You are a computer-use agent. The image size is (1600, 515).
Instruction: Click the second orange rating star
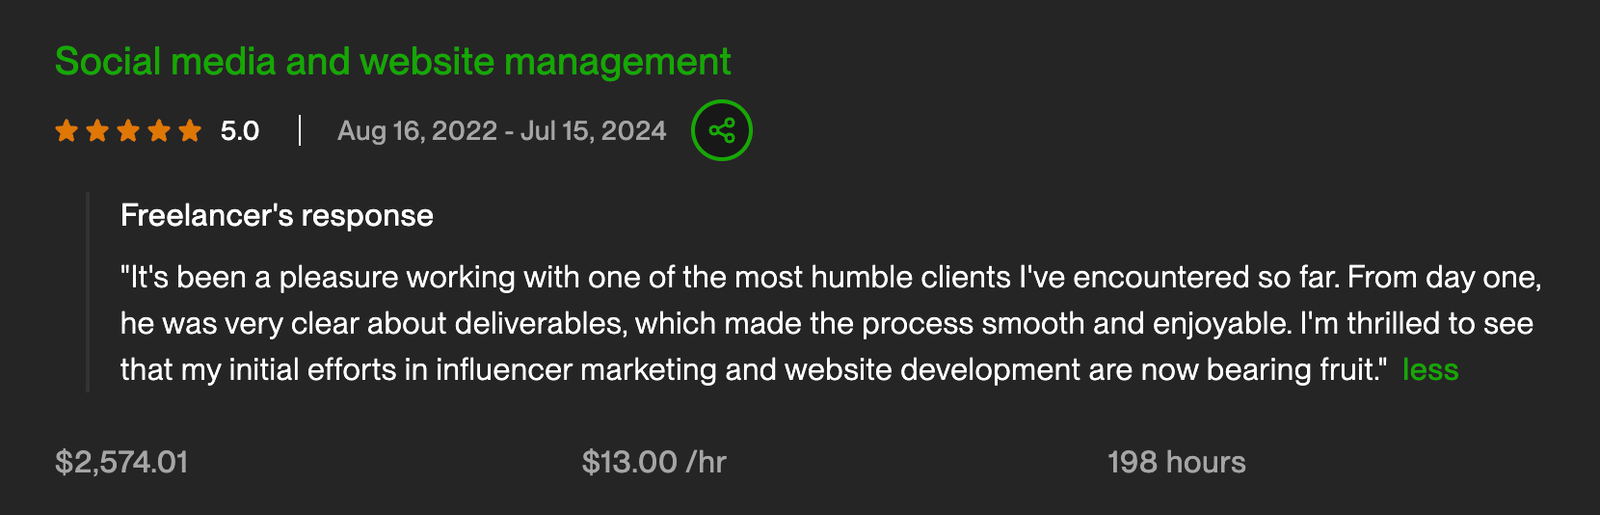(97, 131)
